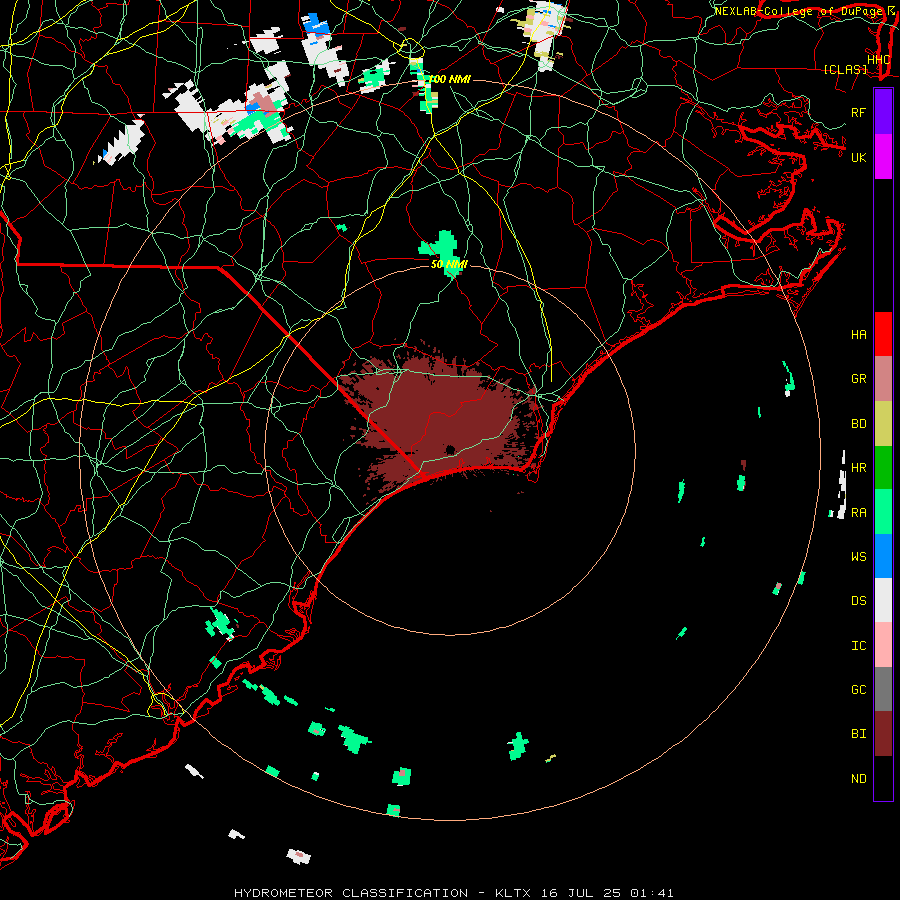Click the BI dark red swatch
900x900 pixels.
[x=883, y=734]
